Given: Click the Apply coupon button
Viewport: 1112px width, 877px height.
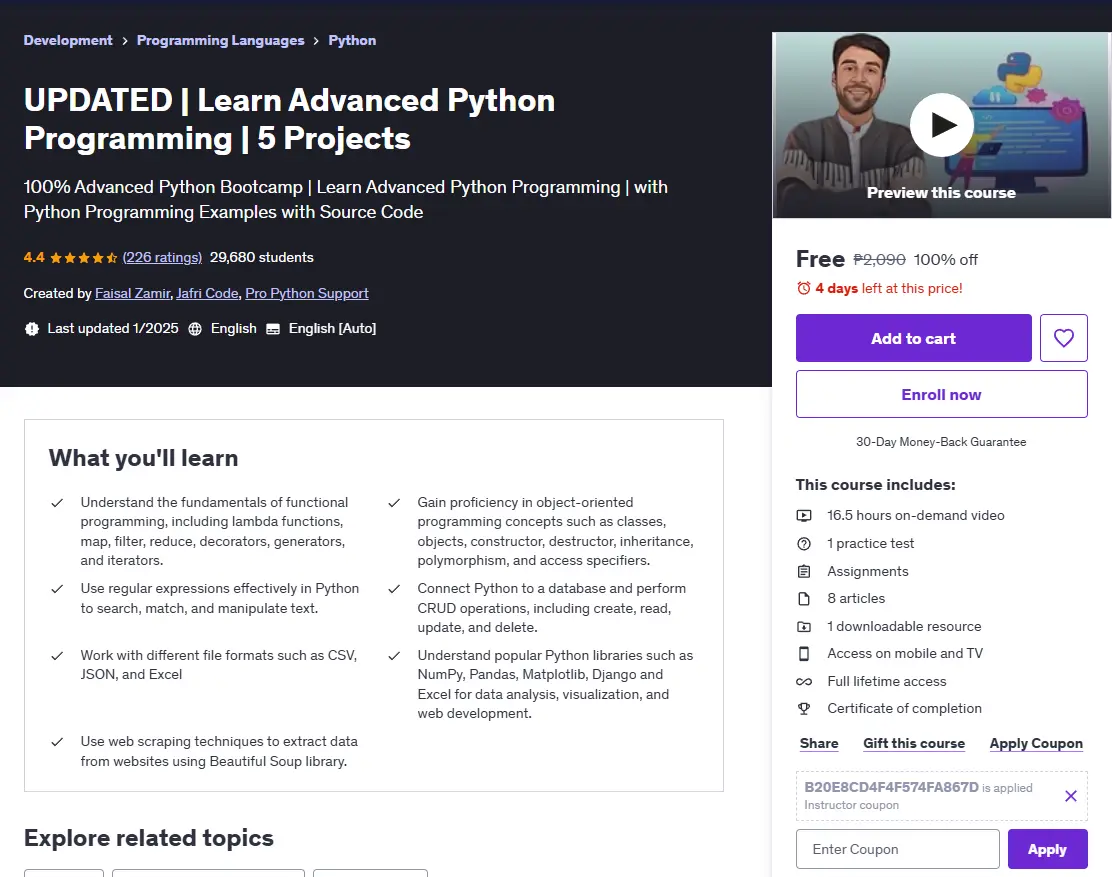Looking at the screenshot, I should coord(1047,849).
